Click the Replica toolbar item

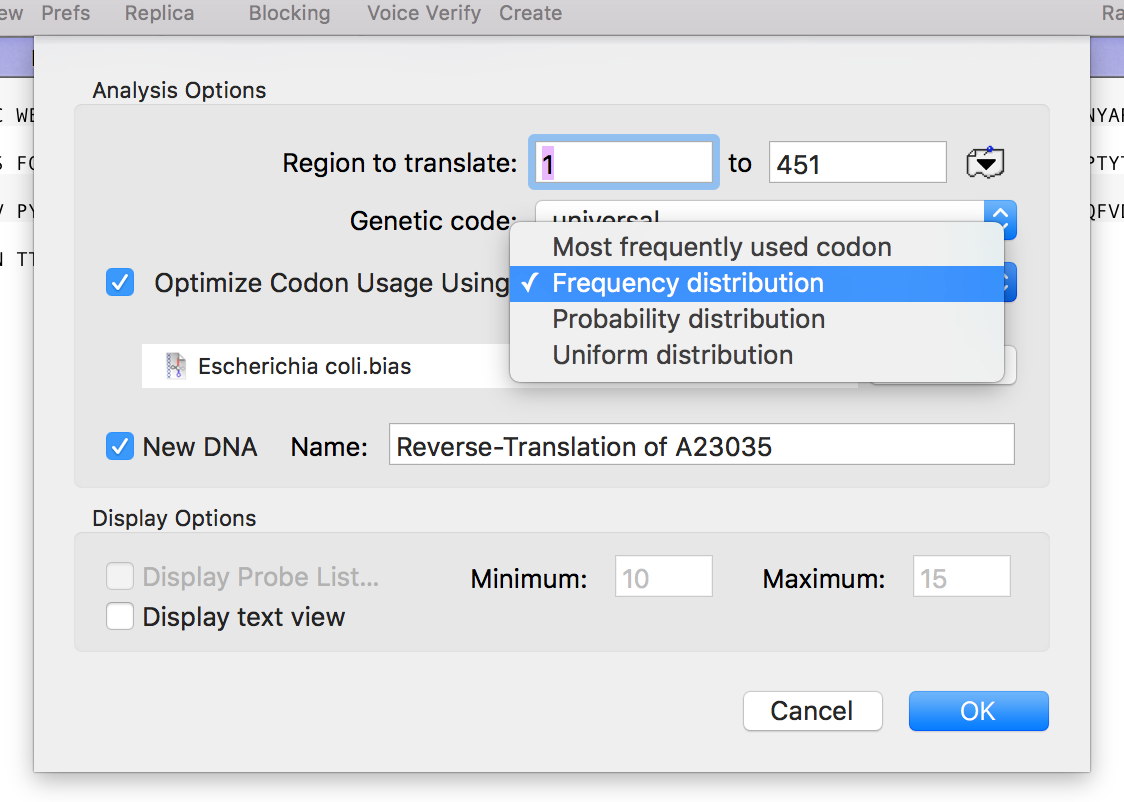(x=160, y=14)
